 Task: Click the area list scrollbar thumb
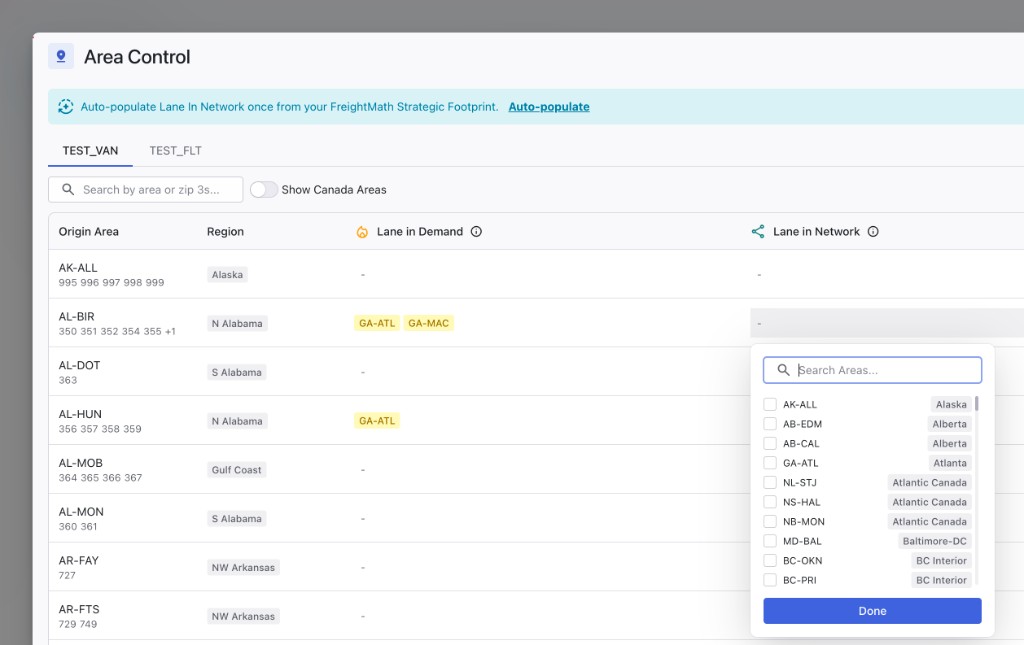coord(976,403)
